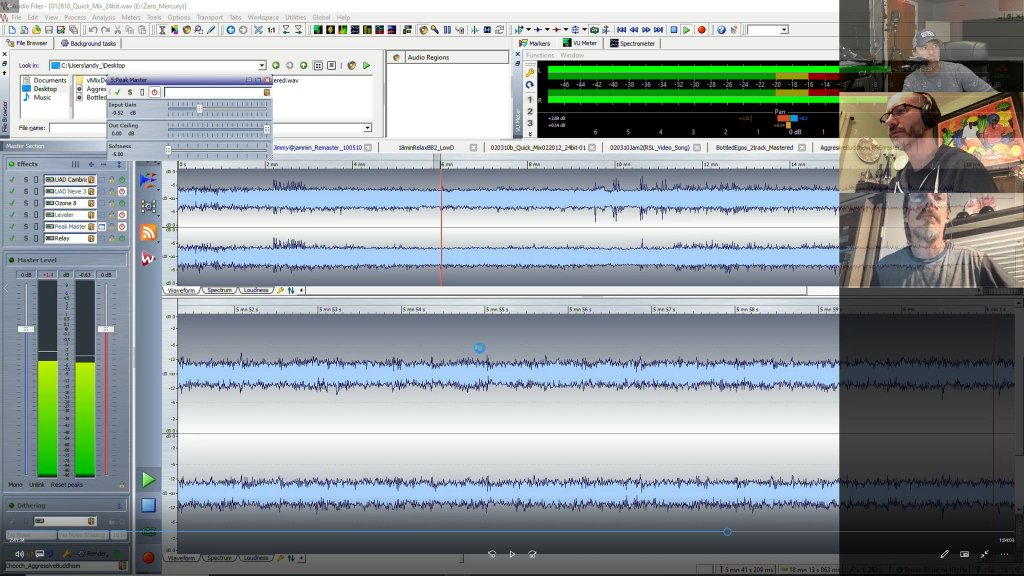Click the Unlink button below the level meters
This screenshot has width=1024, height=576.
[x=35, y=484]
